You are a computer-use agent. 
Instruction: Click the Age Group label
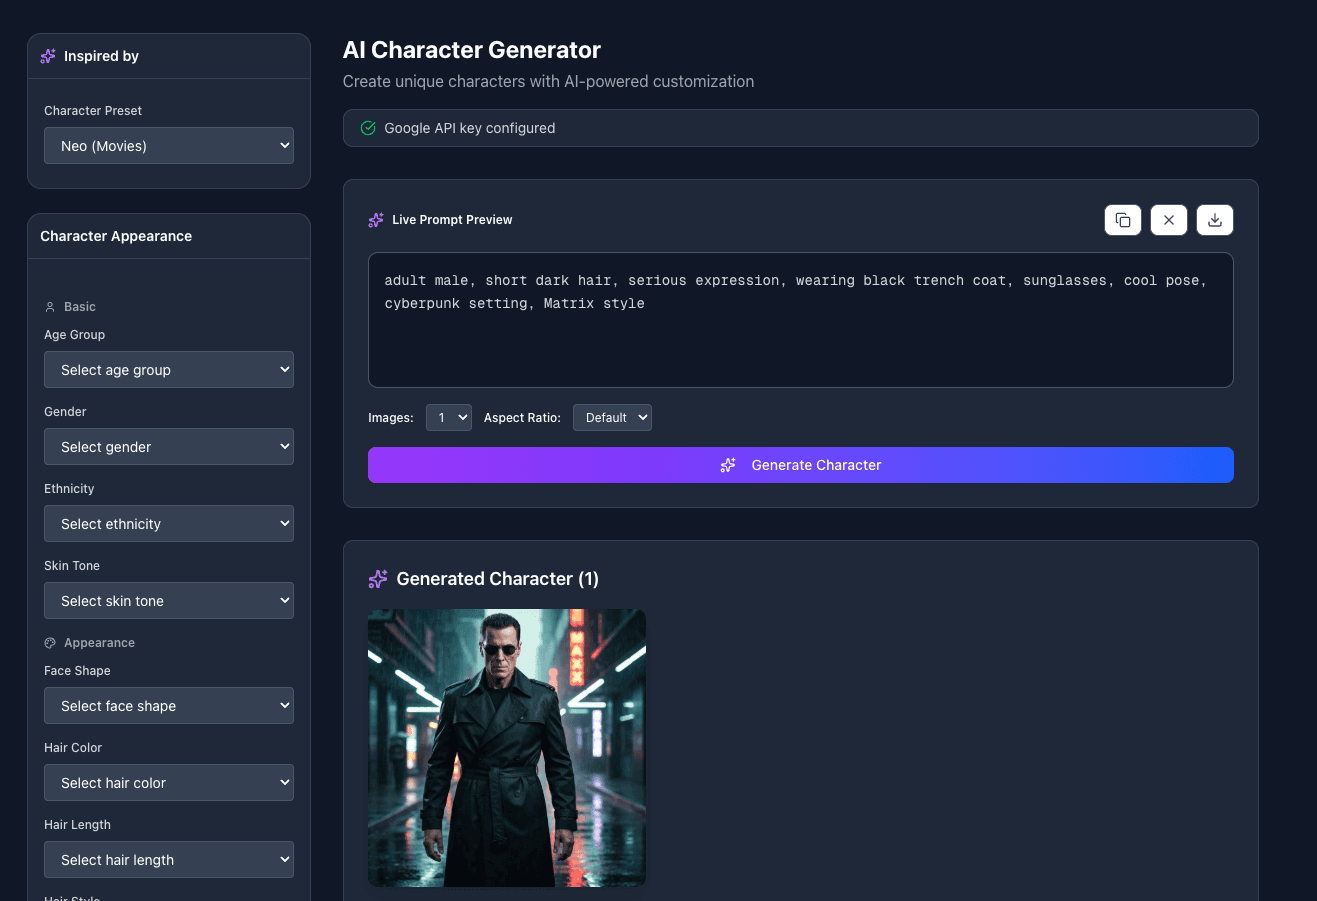pos(74,335)
